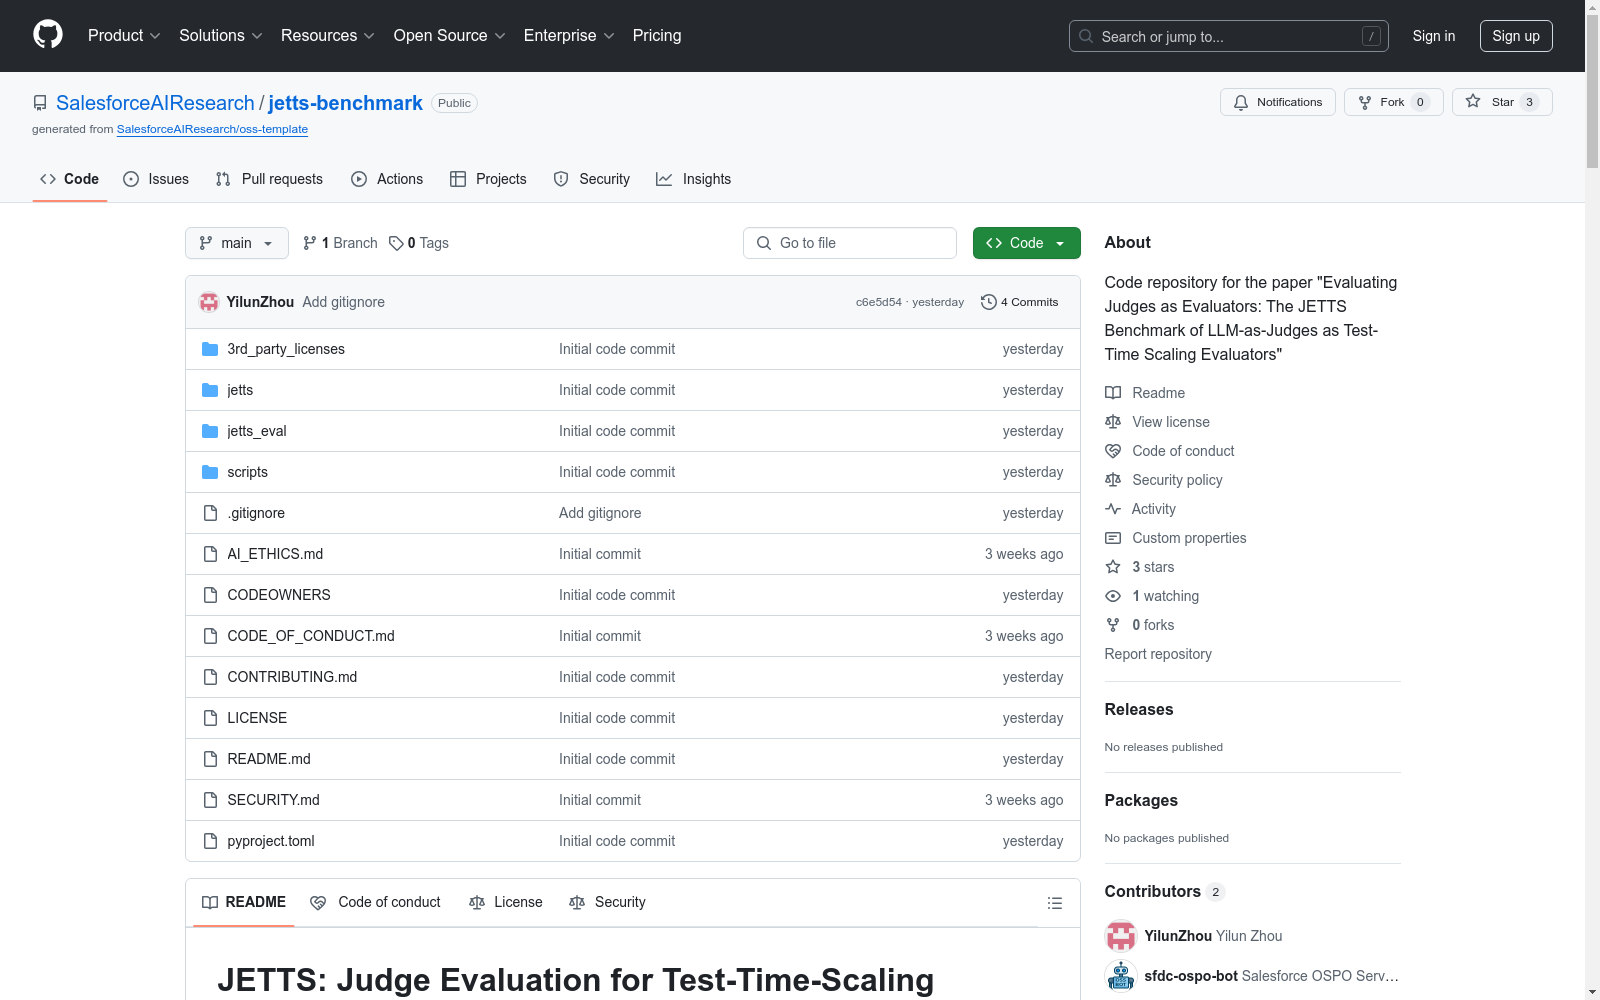Screen dimensions: 1600x1000
Task: Click the forks icon in About
Action: pyautogui.click(x=1113, y=625)
